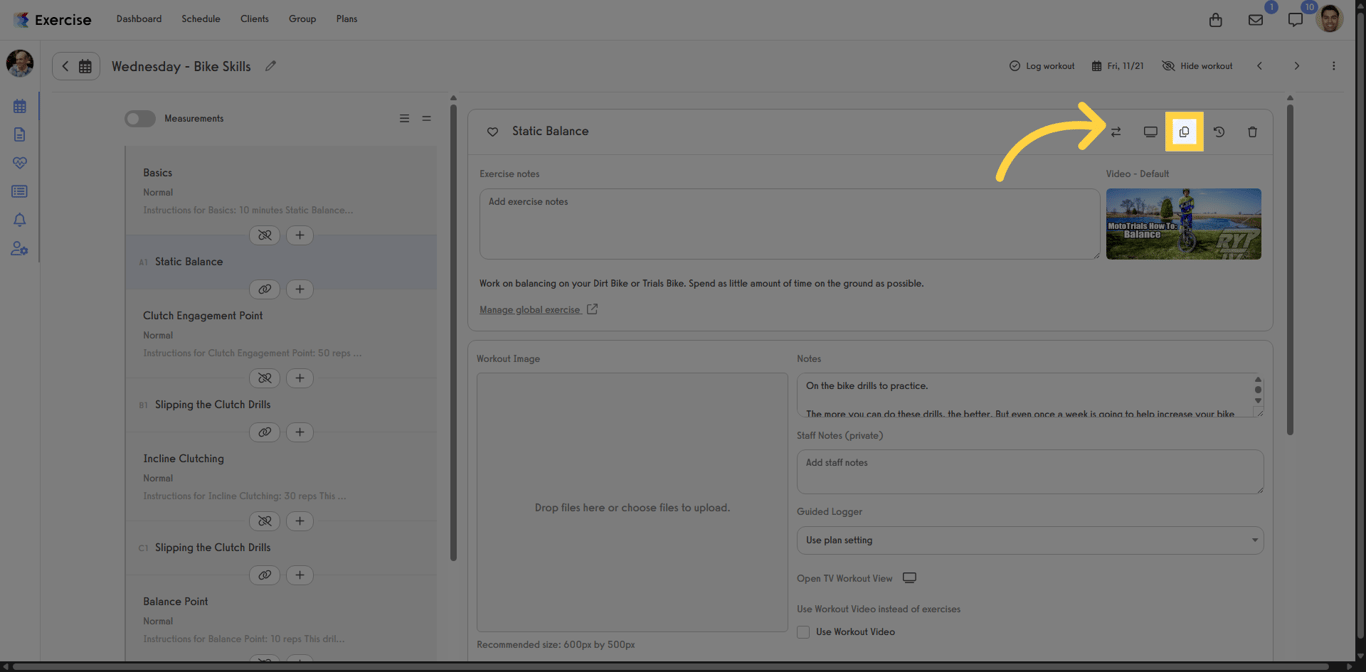Copy the Static Balance exercise
Screen dimensions: 1366x672
tap(1184, 131)
